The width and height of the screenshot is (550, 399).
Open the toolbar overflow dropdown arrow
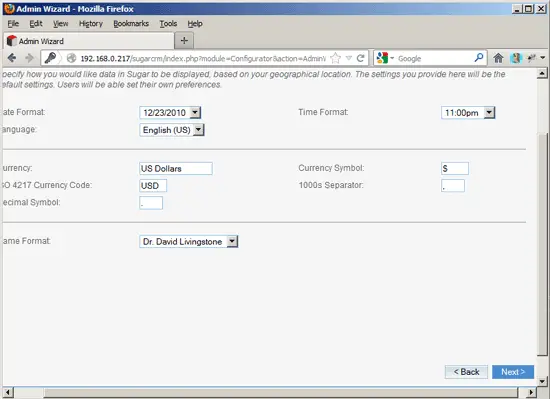coord(543,58)
